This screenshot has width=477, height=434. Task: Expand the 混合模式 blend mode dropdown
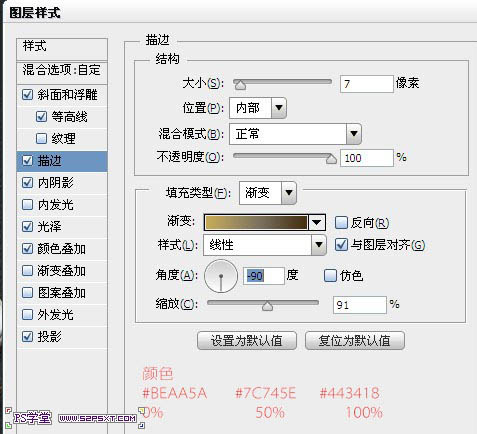point(295,134)
